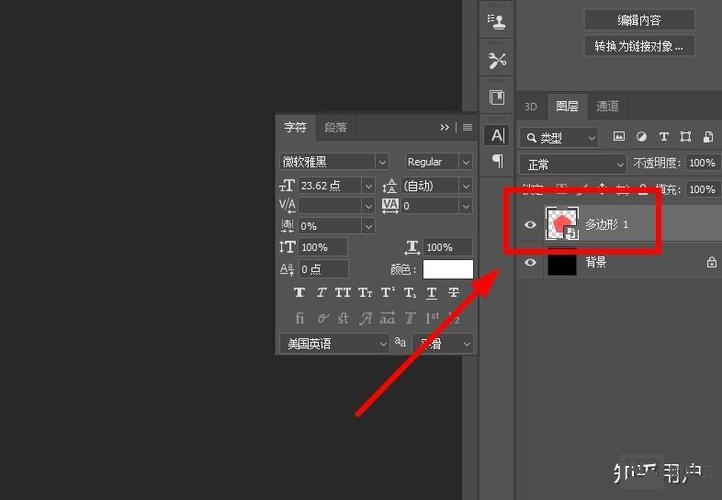722x500 pixels.
Task: Click the 不透明度 100% field
Action: pos(703,163)
